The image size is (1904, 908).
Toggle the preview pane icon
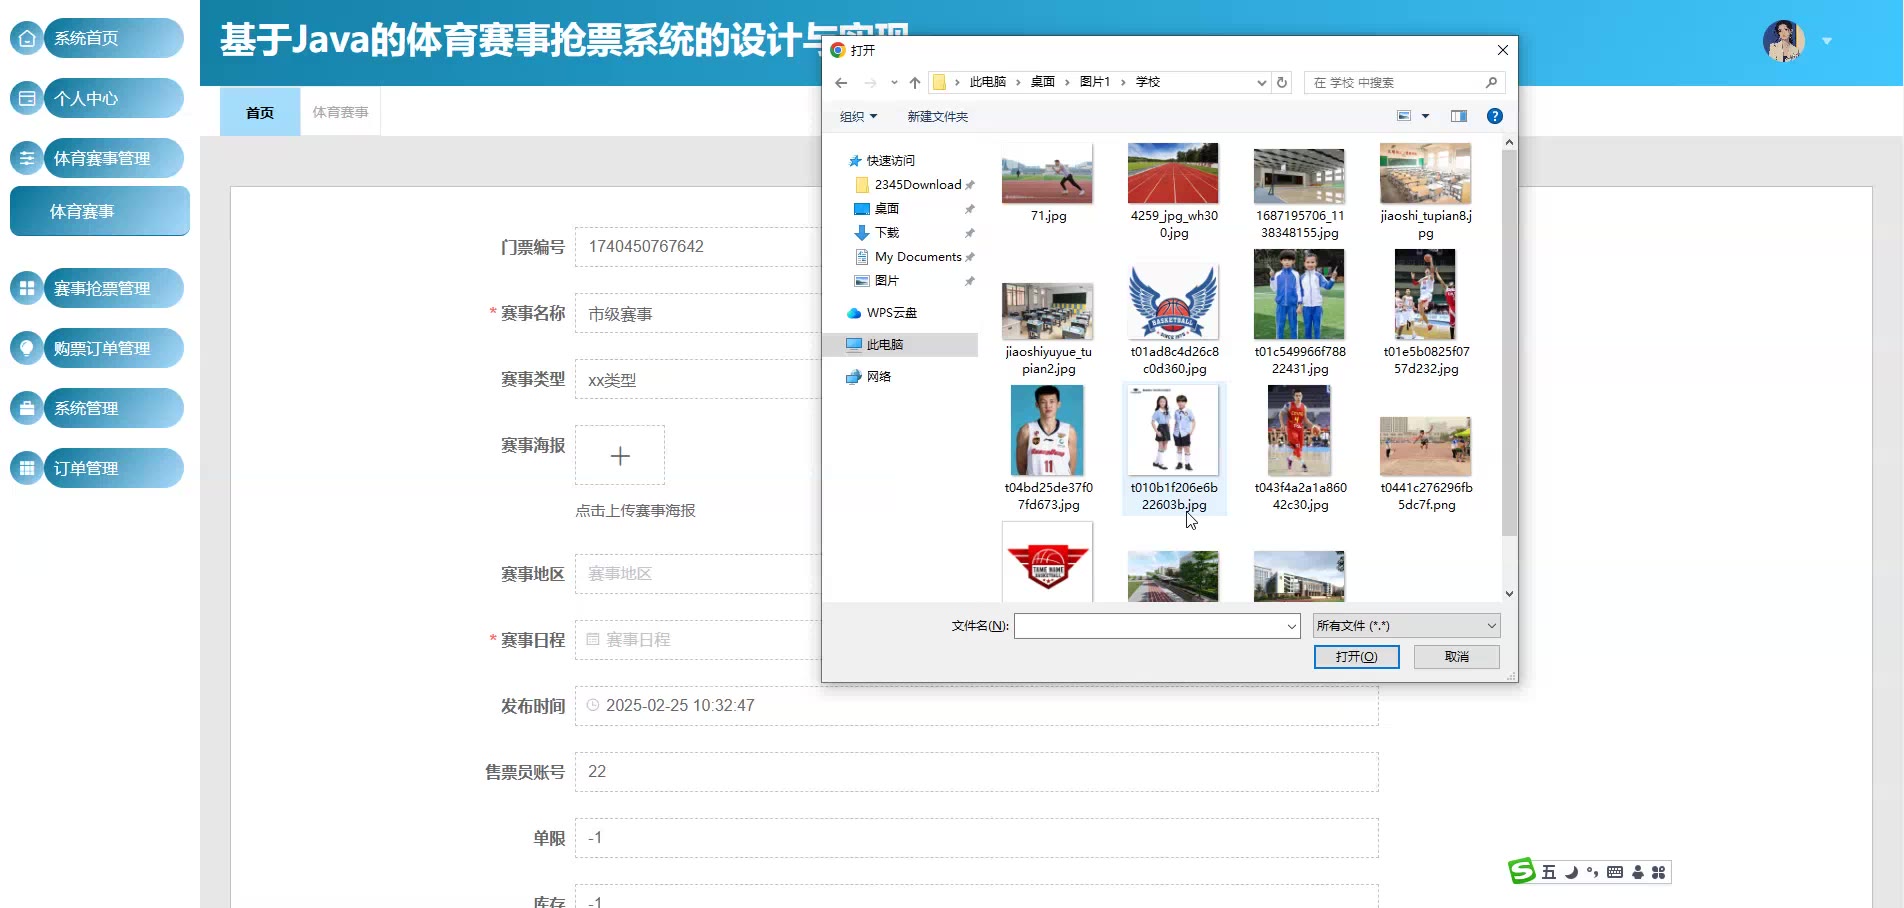pyautogui.click(x=1459, y=116)
